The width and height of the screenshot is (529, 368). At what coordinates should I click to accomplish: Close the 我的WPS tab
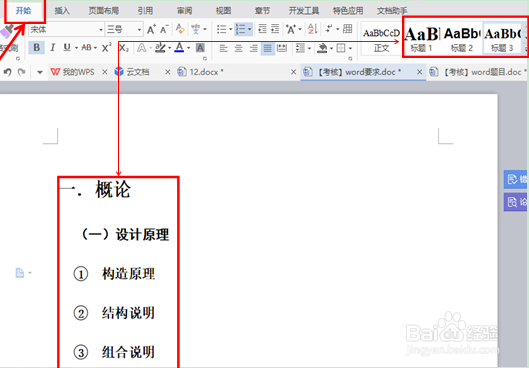click(x=105, y=72)
